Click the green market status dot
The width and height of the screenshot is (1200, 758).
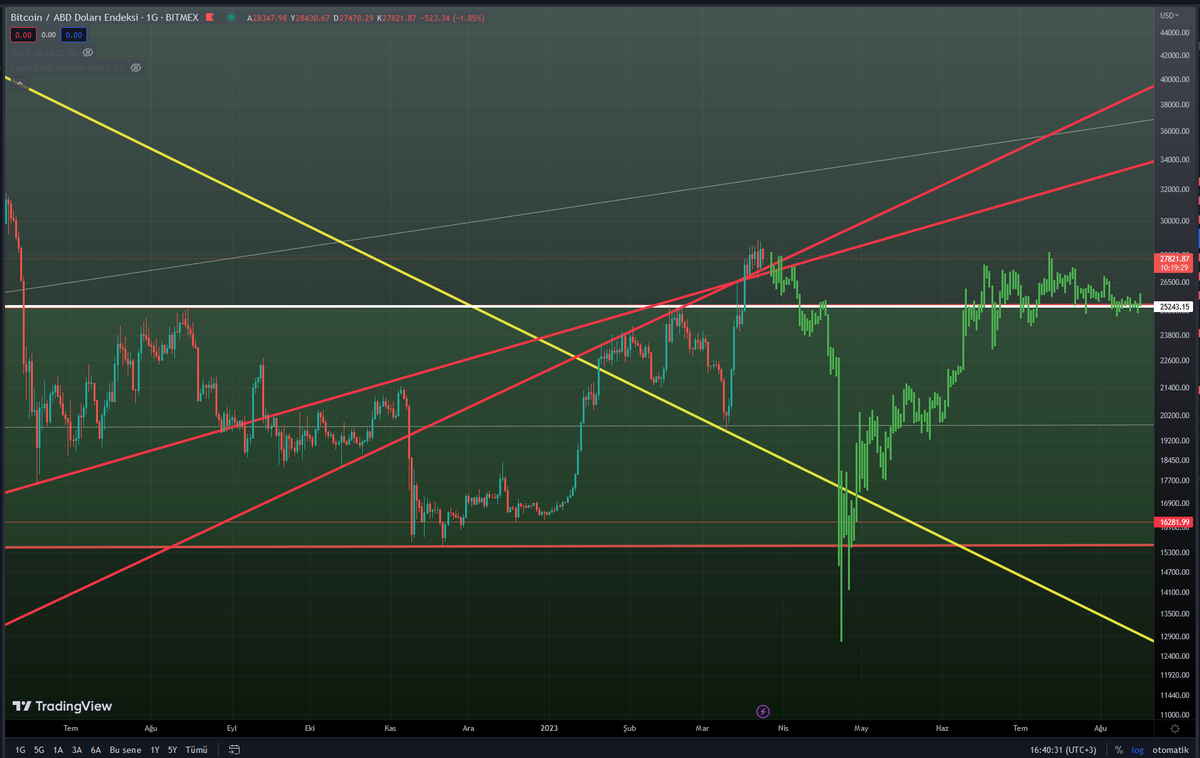point(231,17)
